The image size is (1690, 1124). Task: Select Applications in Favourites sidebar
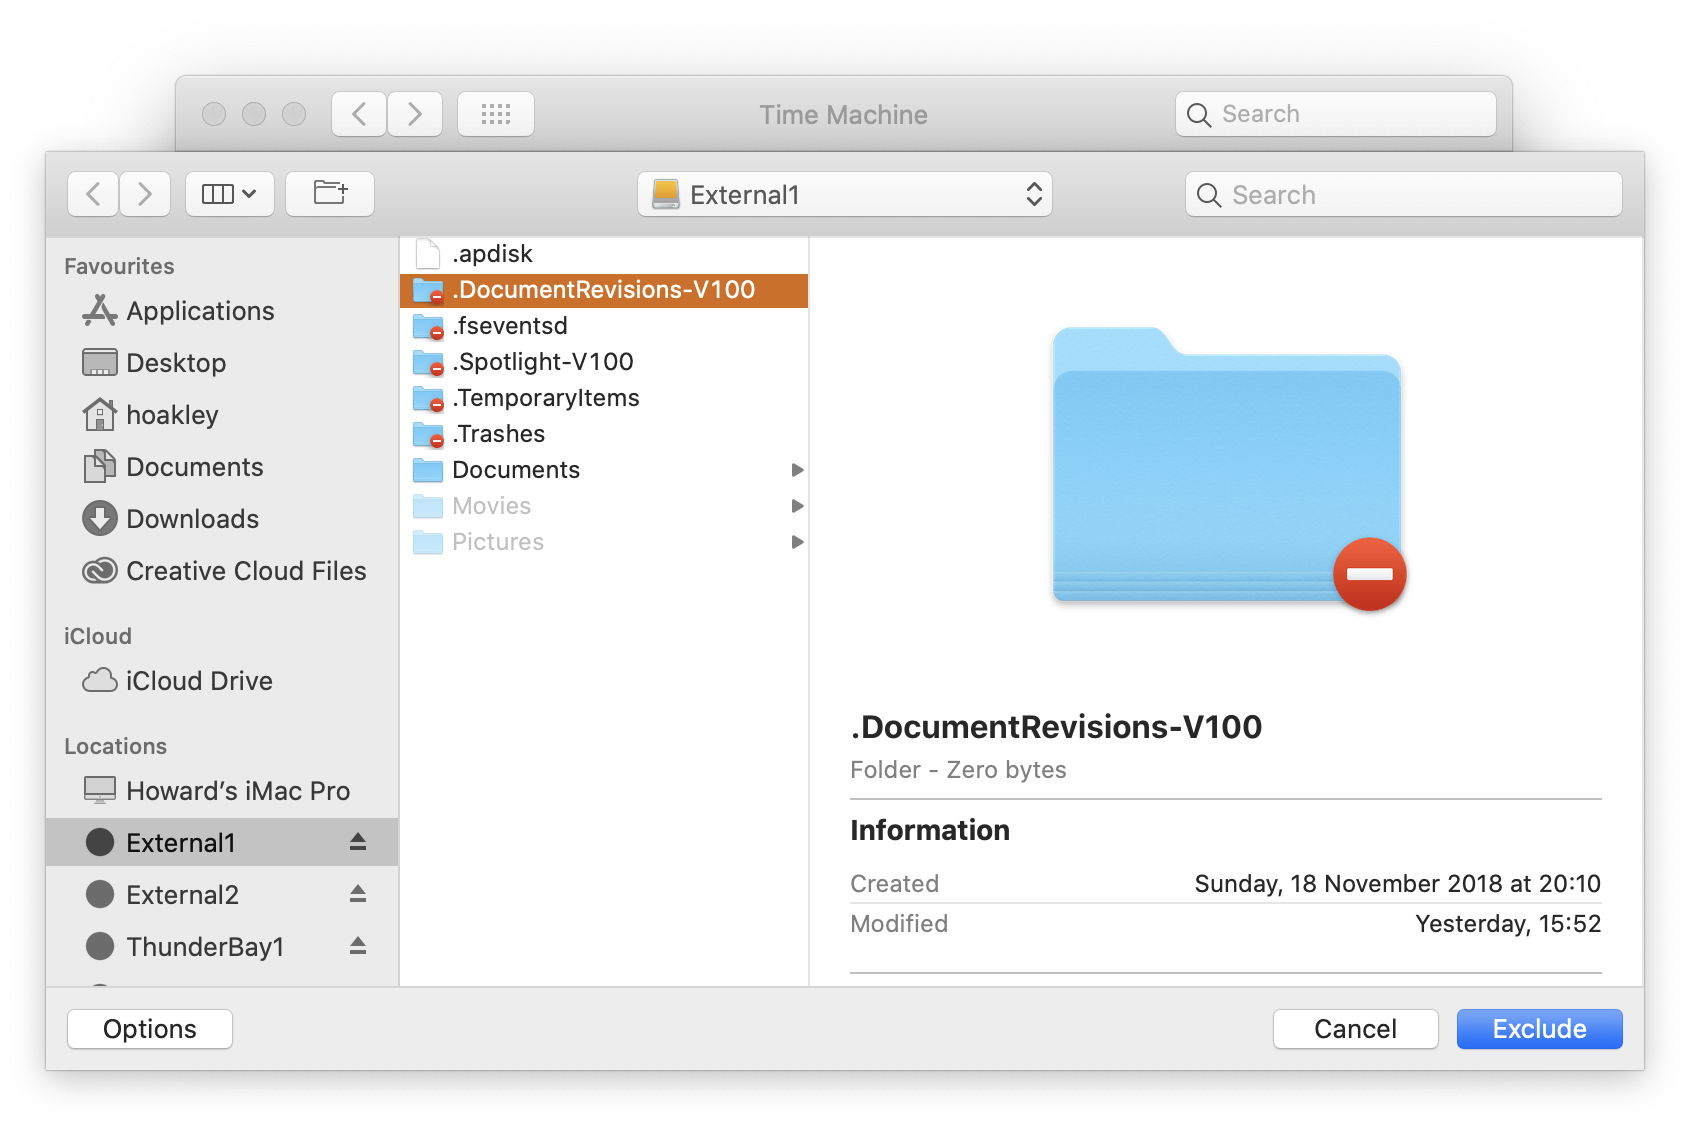click(200, 311)
